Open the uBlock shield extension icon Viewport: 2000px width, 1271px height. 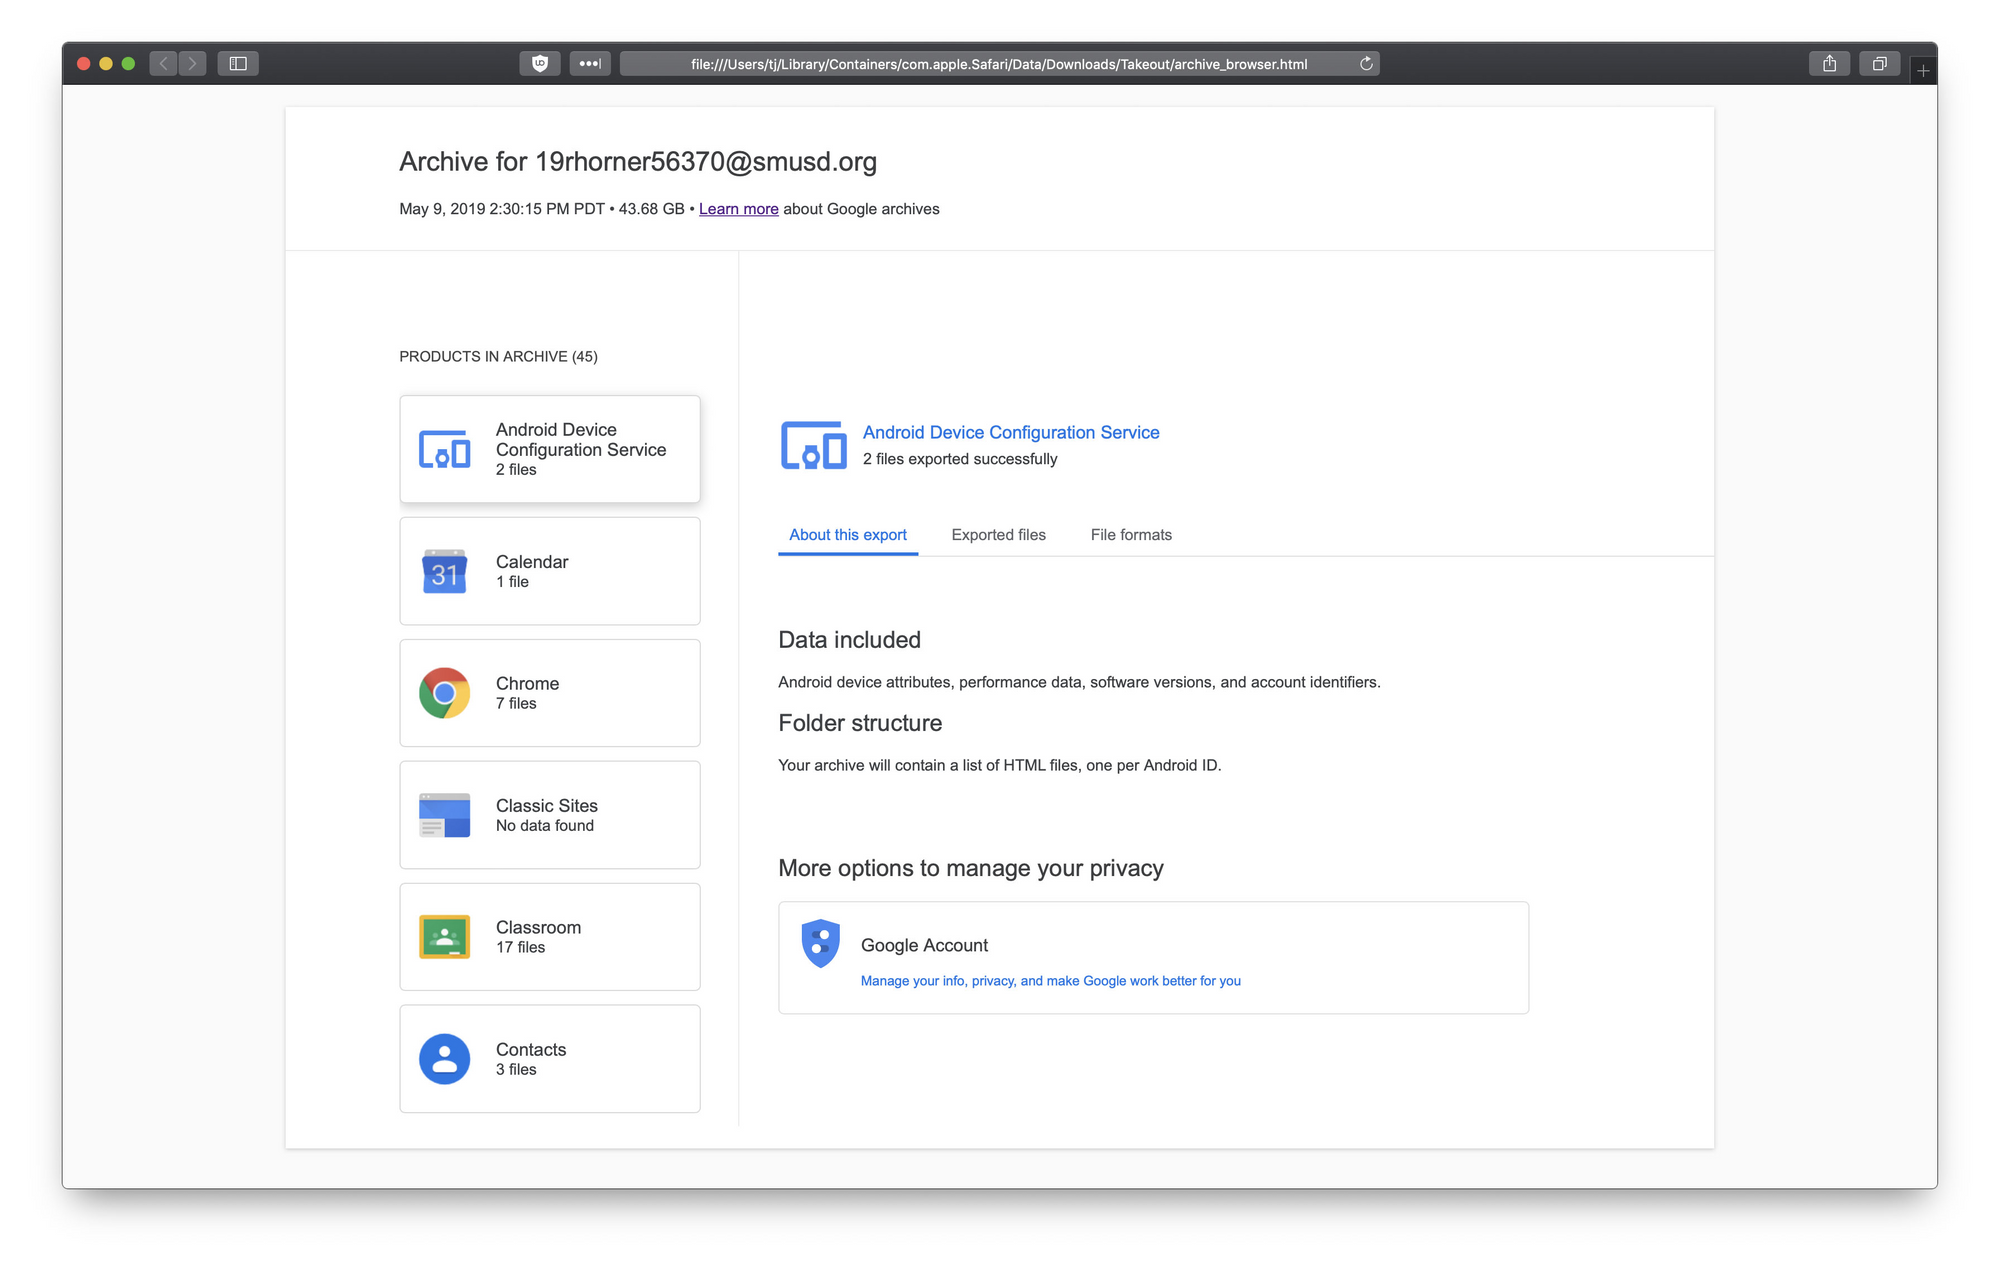coord(540,64)
